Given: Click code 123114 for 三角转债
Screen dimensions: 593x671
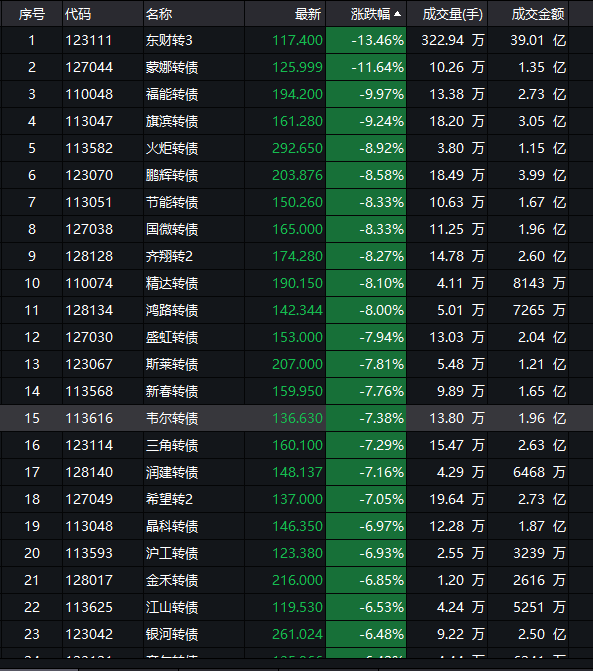Looking at the screenshot, I should click(x=89, y=445).
